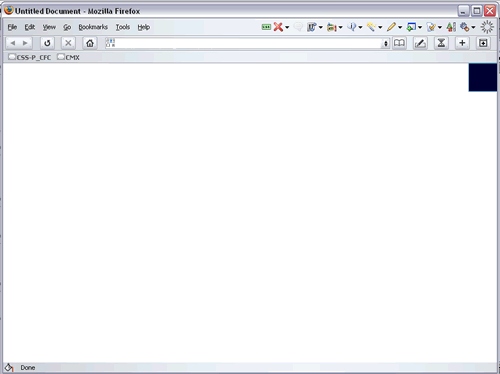Open the Bookmarks menu
Screen dimensions: 500x374
(x=93, y=27)
